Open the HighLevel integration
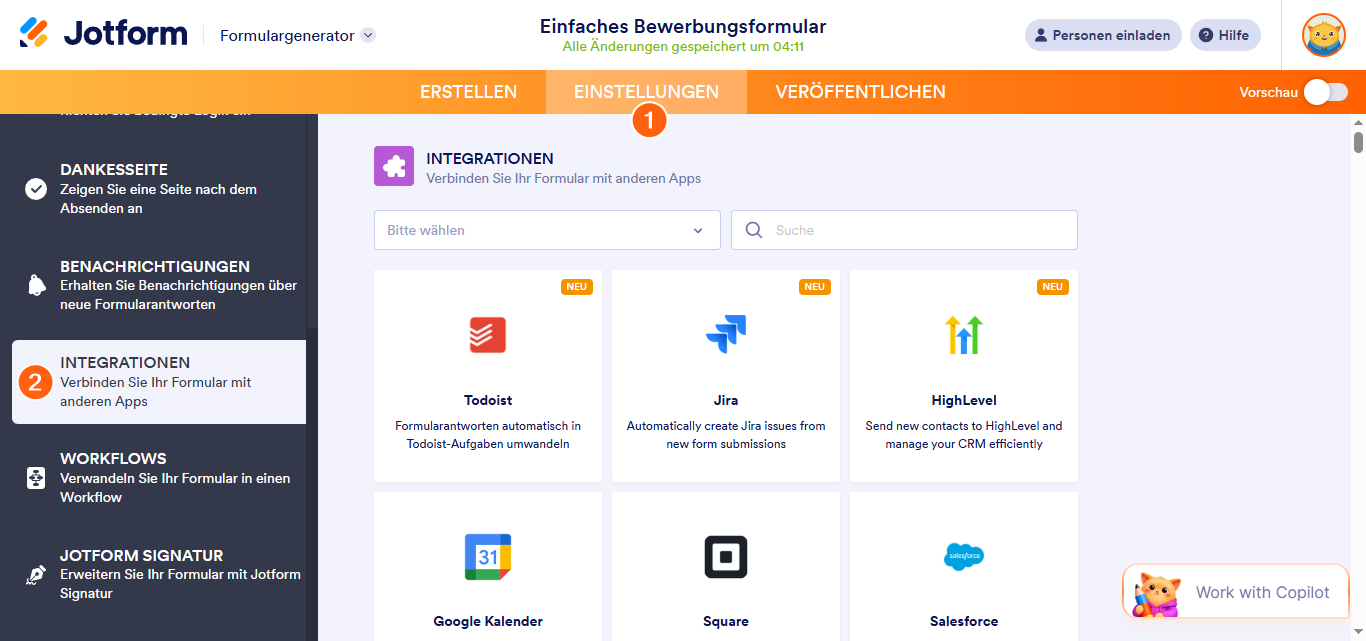This screenshot has height=641, width=1366. tap(963, 376)
